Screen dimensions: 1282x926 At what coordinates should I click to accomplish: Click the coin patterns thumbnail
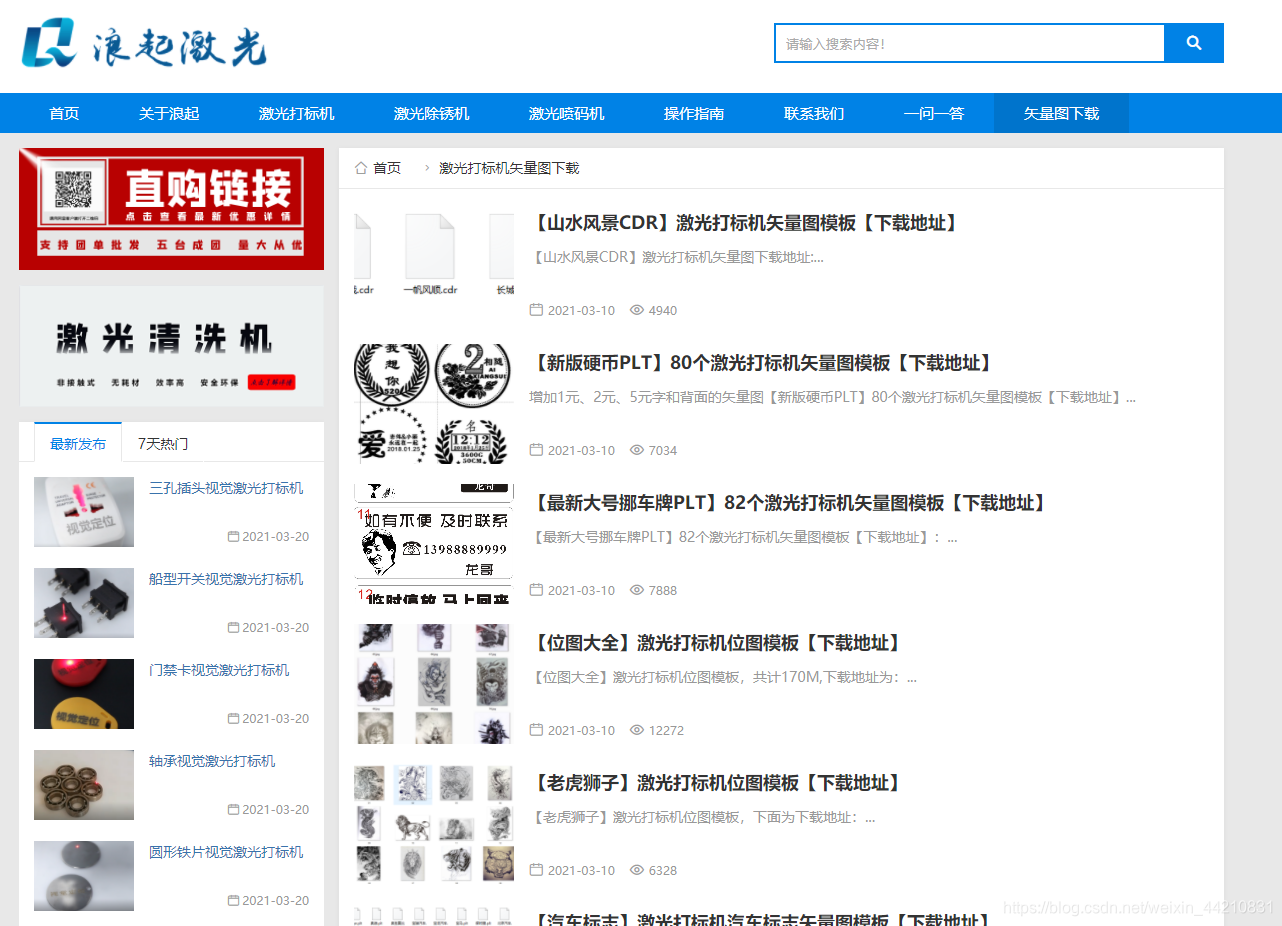[434, 404]
